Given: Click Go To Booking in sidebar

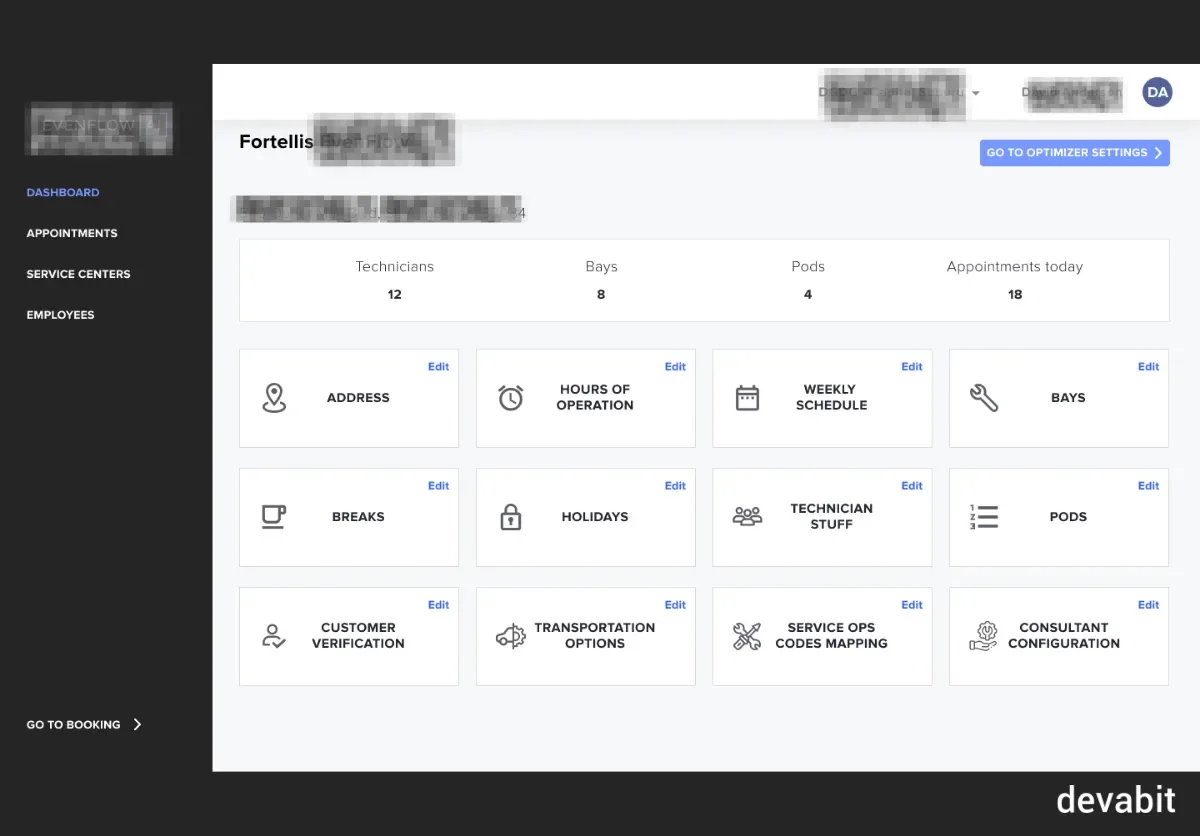Looking at the screenshot, I should (73, 724).
